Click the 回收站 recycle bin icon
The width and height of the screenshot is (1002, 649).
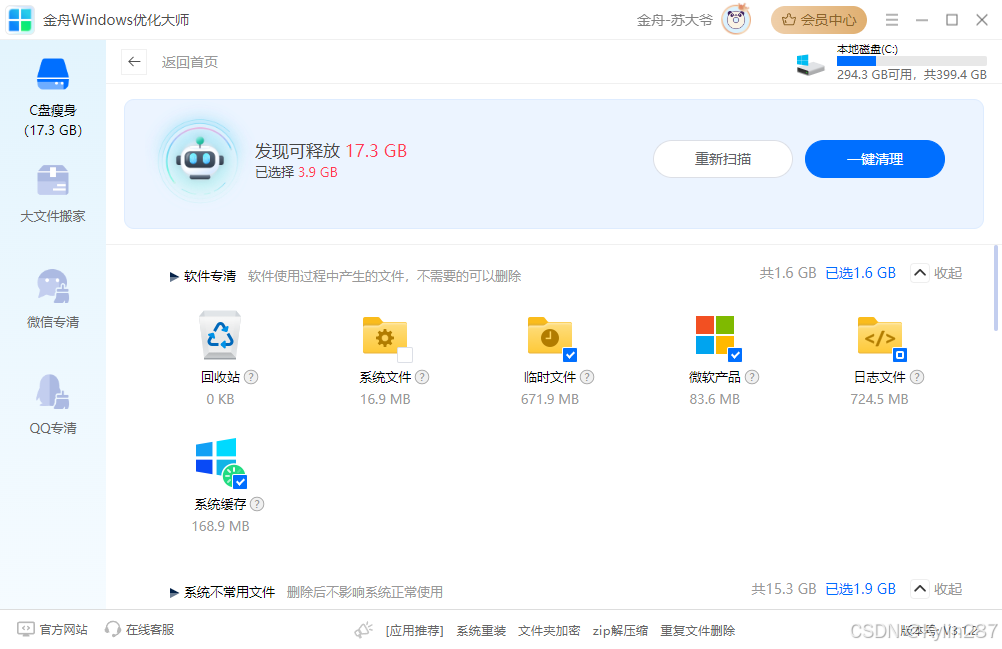coord(220,335)
